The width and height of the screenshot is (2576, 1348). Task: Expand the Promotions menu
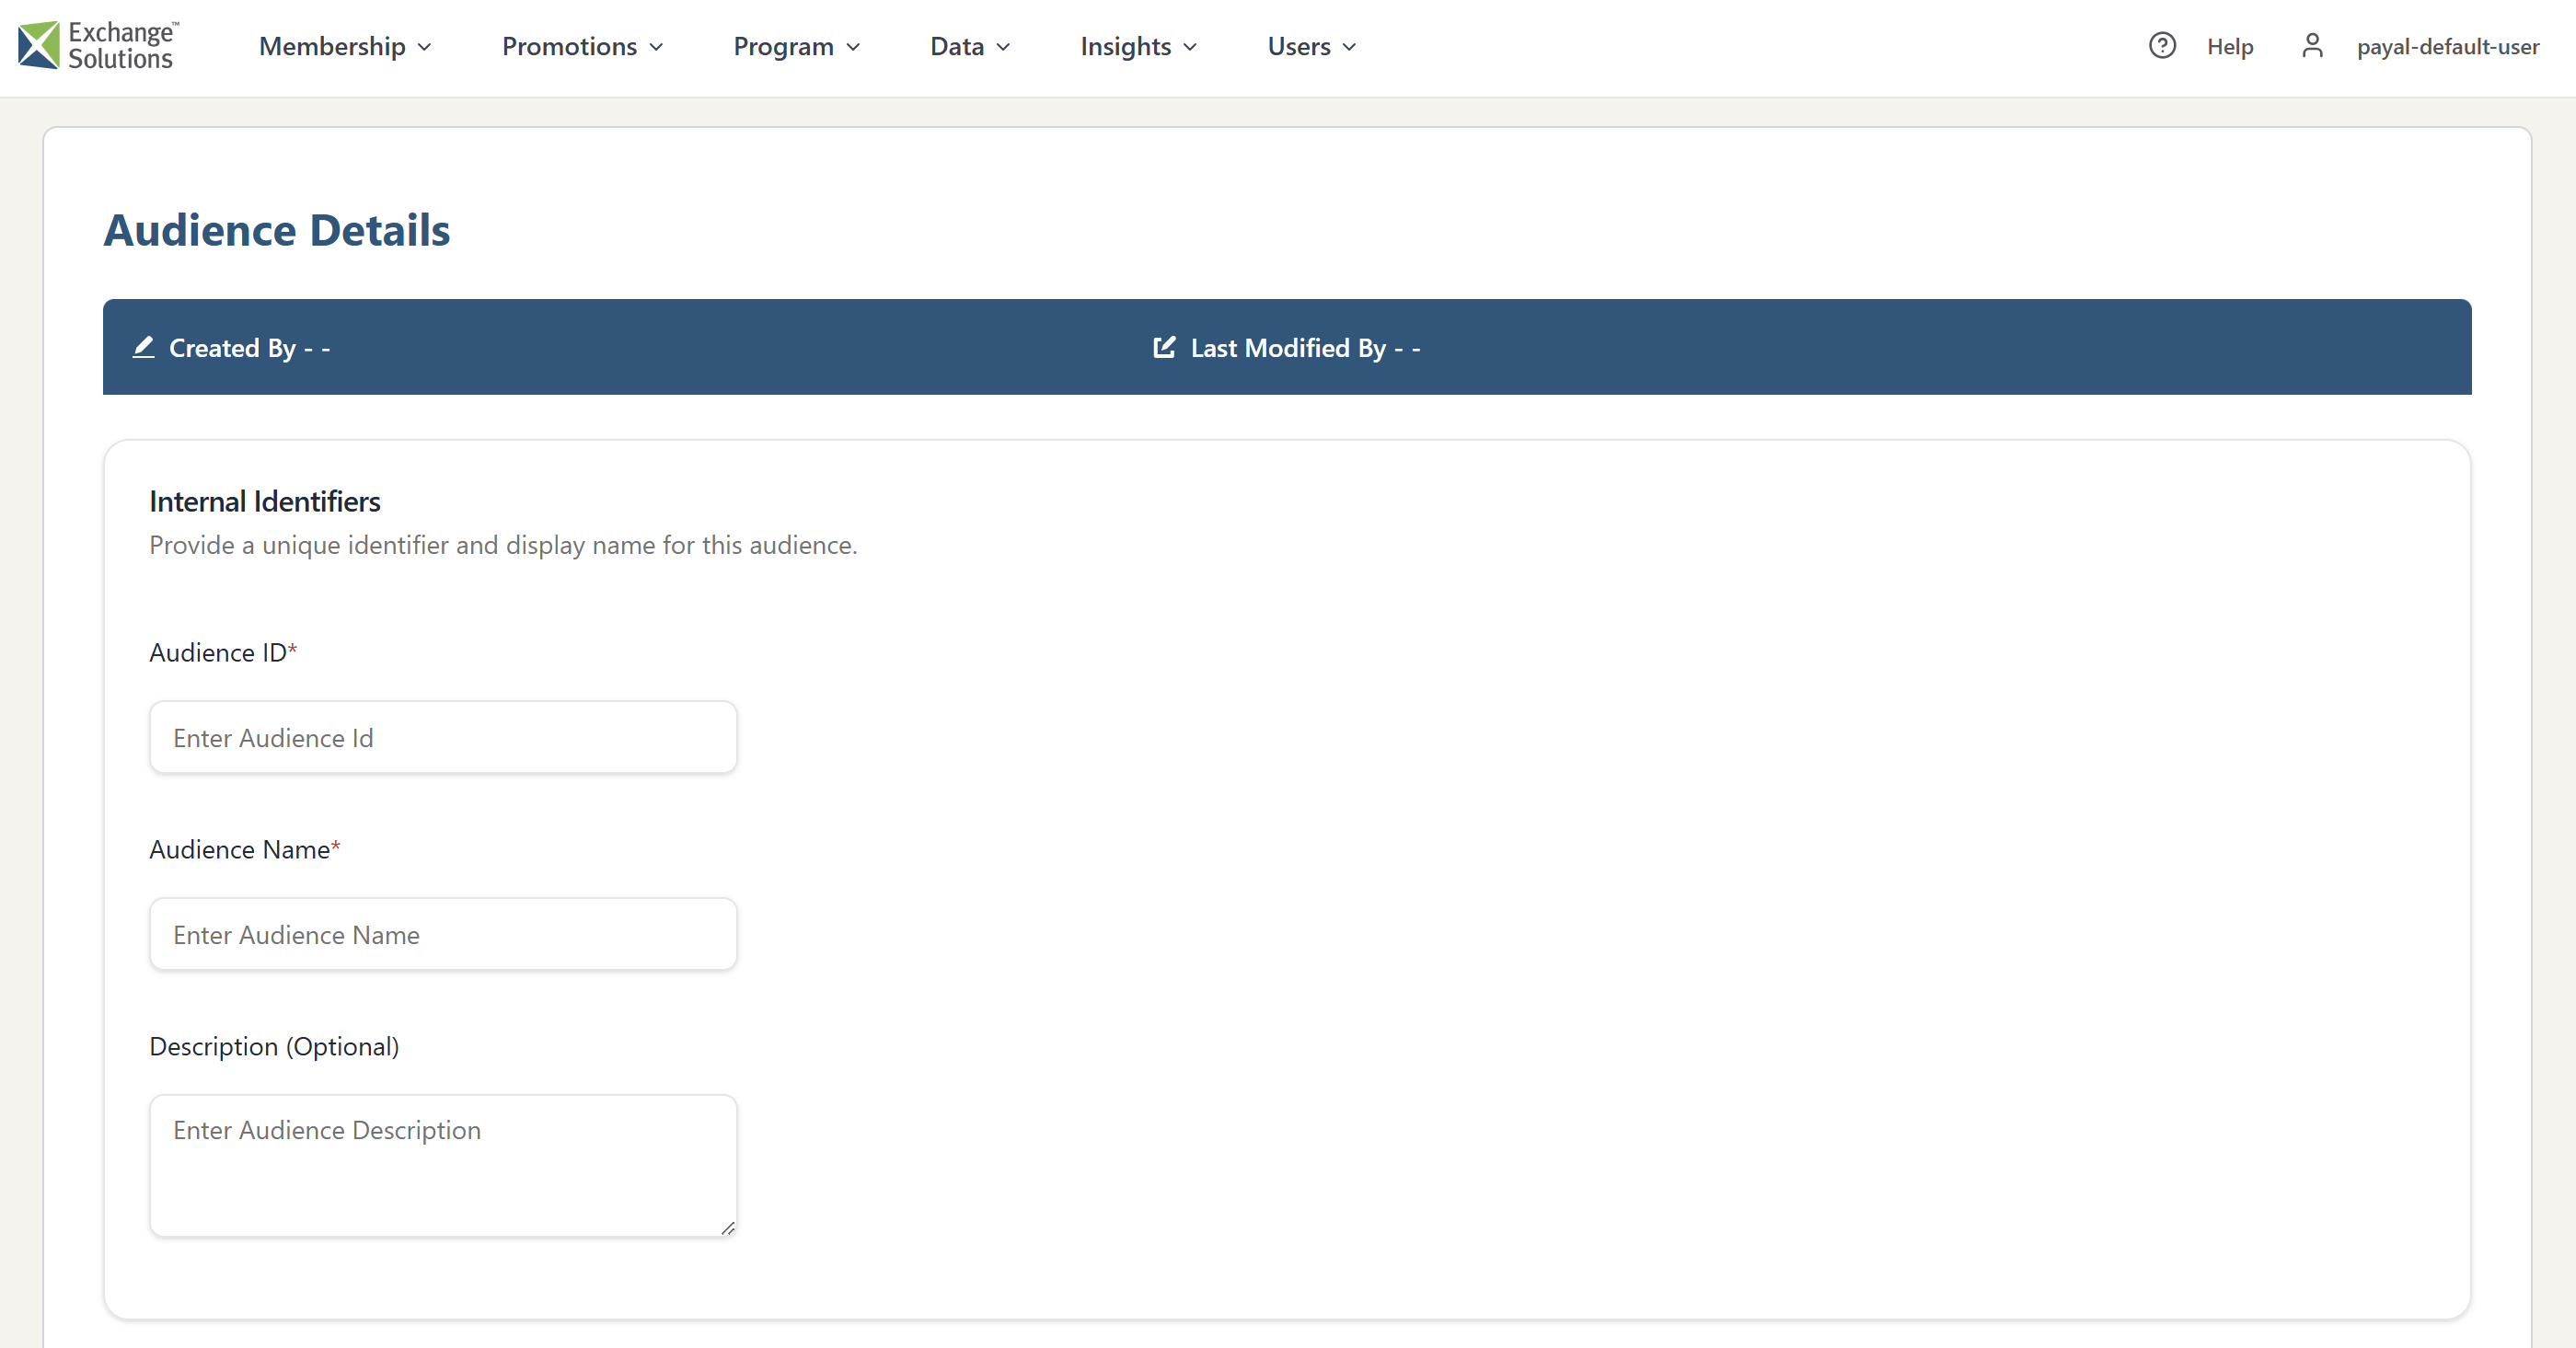(x=582, y=47)
